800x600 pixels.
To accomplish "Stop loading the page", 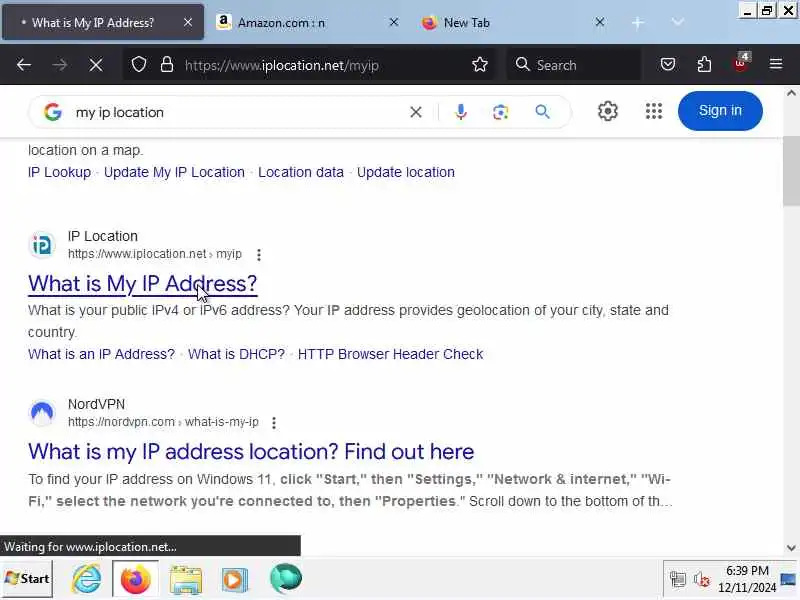I will (x=95, y=65).
